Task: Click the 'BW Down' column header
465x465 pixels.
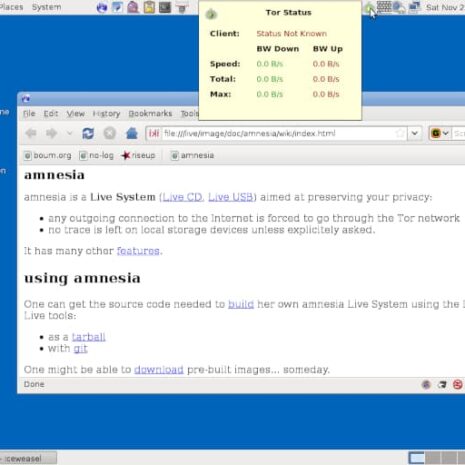Action: pyautogui.click(x=278, y=49)
